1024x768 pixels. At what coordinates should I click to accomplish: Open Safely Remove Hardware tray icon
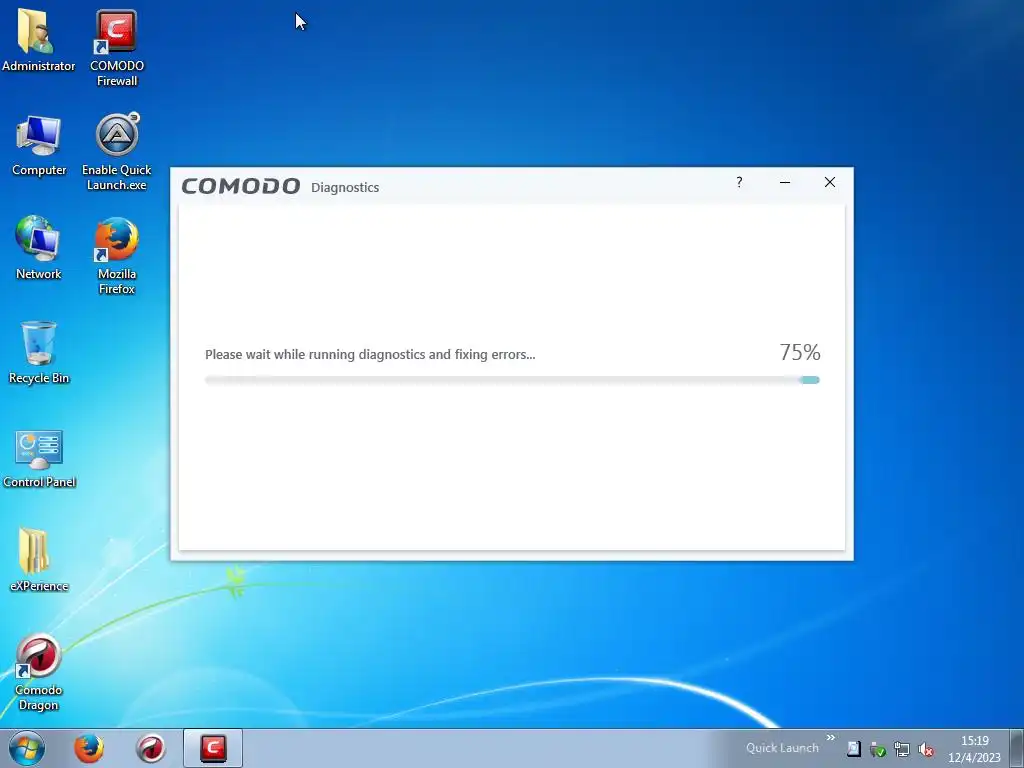tap(878, 749)
